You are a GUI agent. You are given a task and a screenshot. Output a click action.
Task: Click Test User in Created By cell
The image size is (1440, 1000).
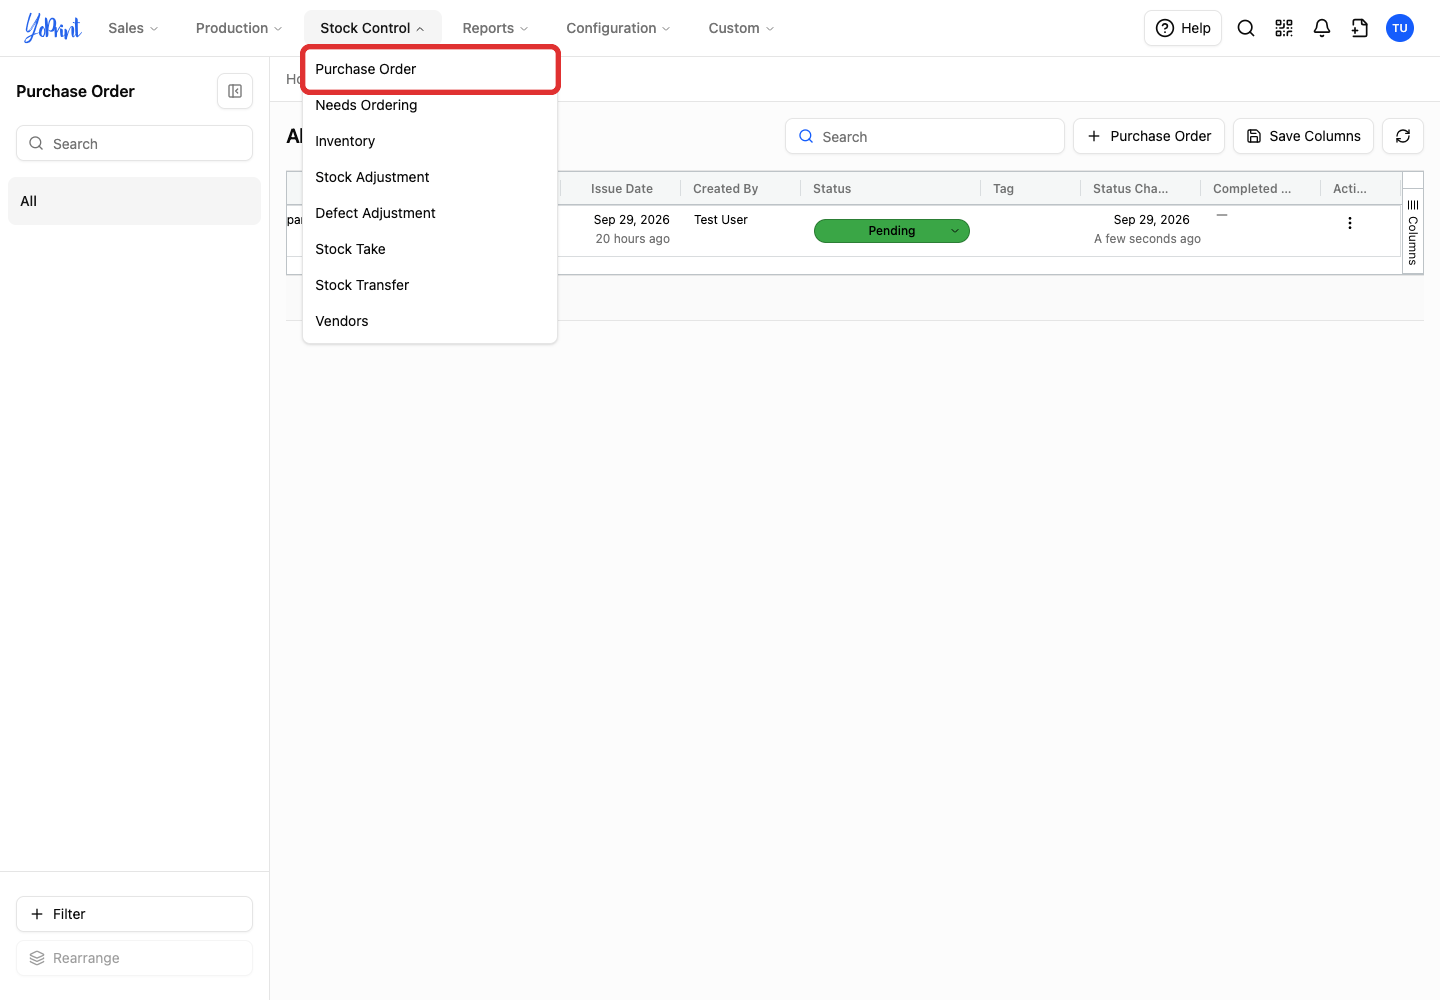coord(721,220)
